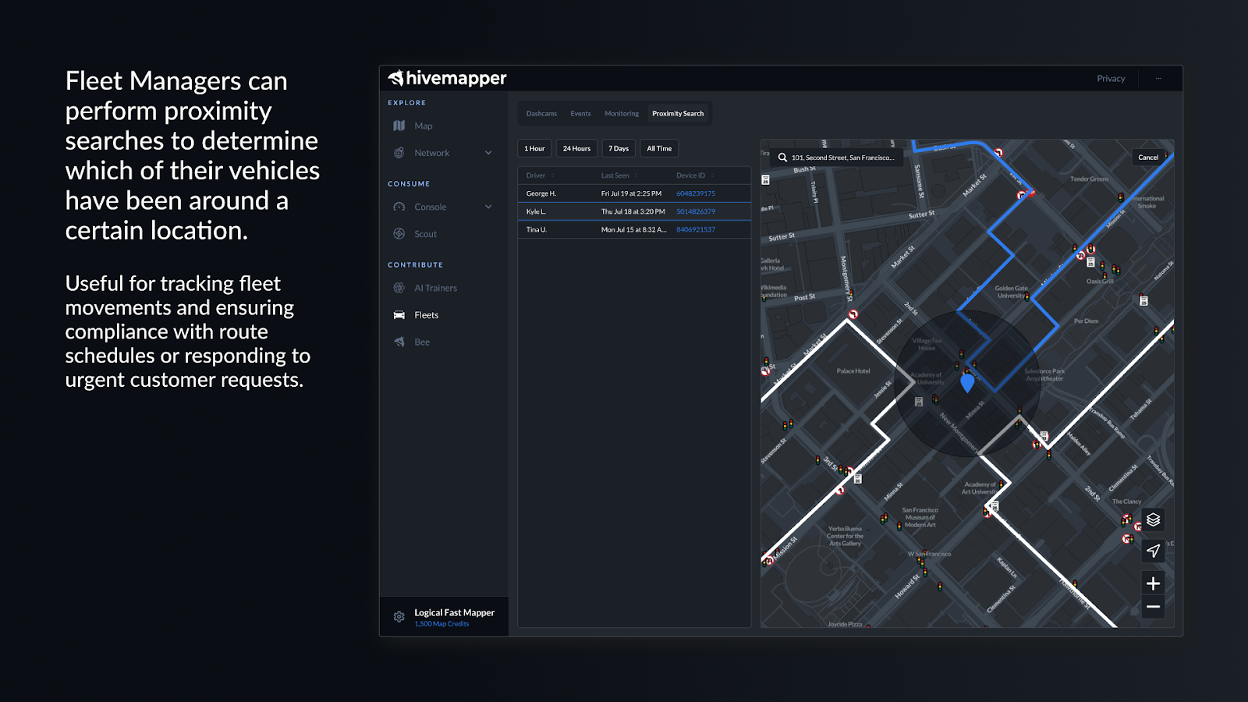
Task: Filter results to All Time
Action: click(659, 148)
